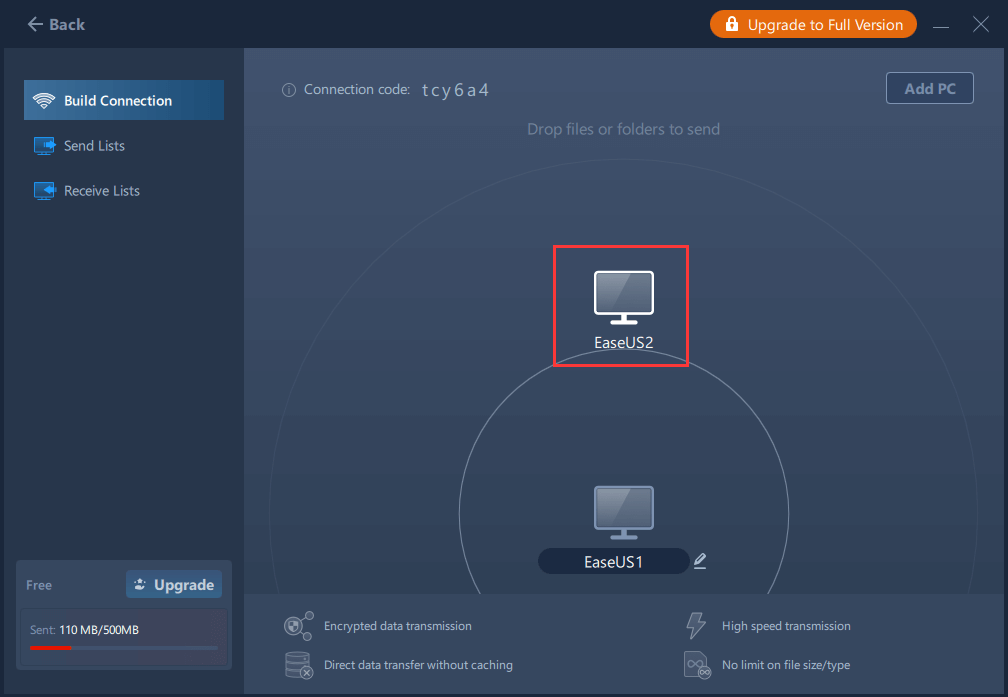Image resolution: width=1008 pixels, height=697 pixels.
Task: Click the Free plan label
Action: coord(39,585)
